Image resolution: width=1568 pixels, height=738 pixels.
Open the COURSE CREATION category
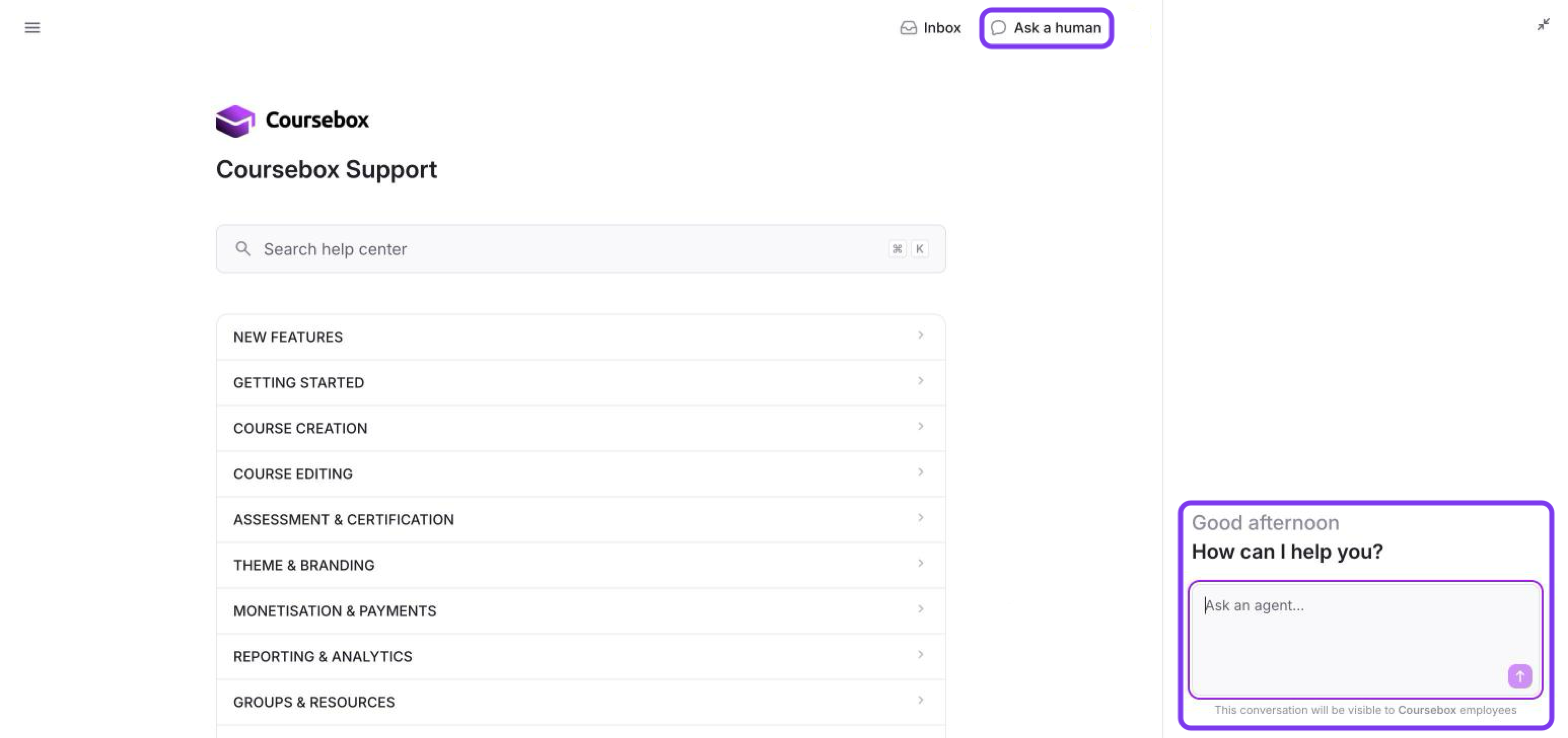(x=581, y=428)
